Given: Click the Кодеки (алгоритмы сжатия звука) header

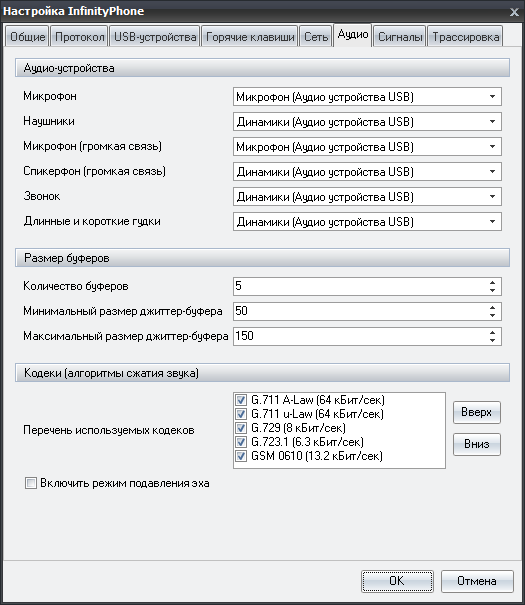Looking at the screenshot, I should pyautogui.click(x=262, y=373).
